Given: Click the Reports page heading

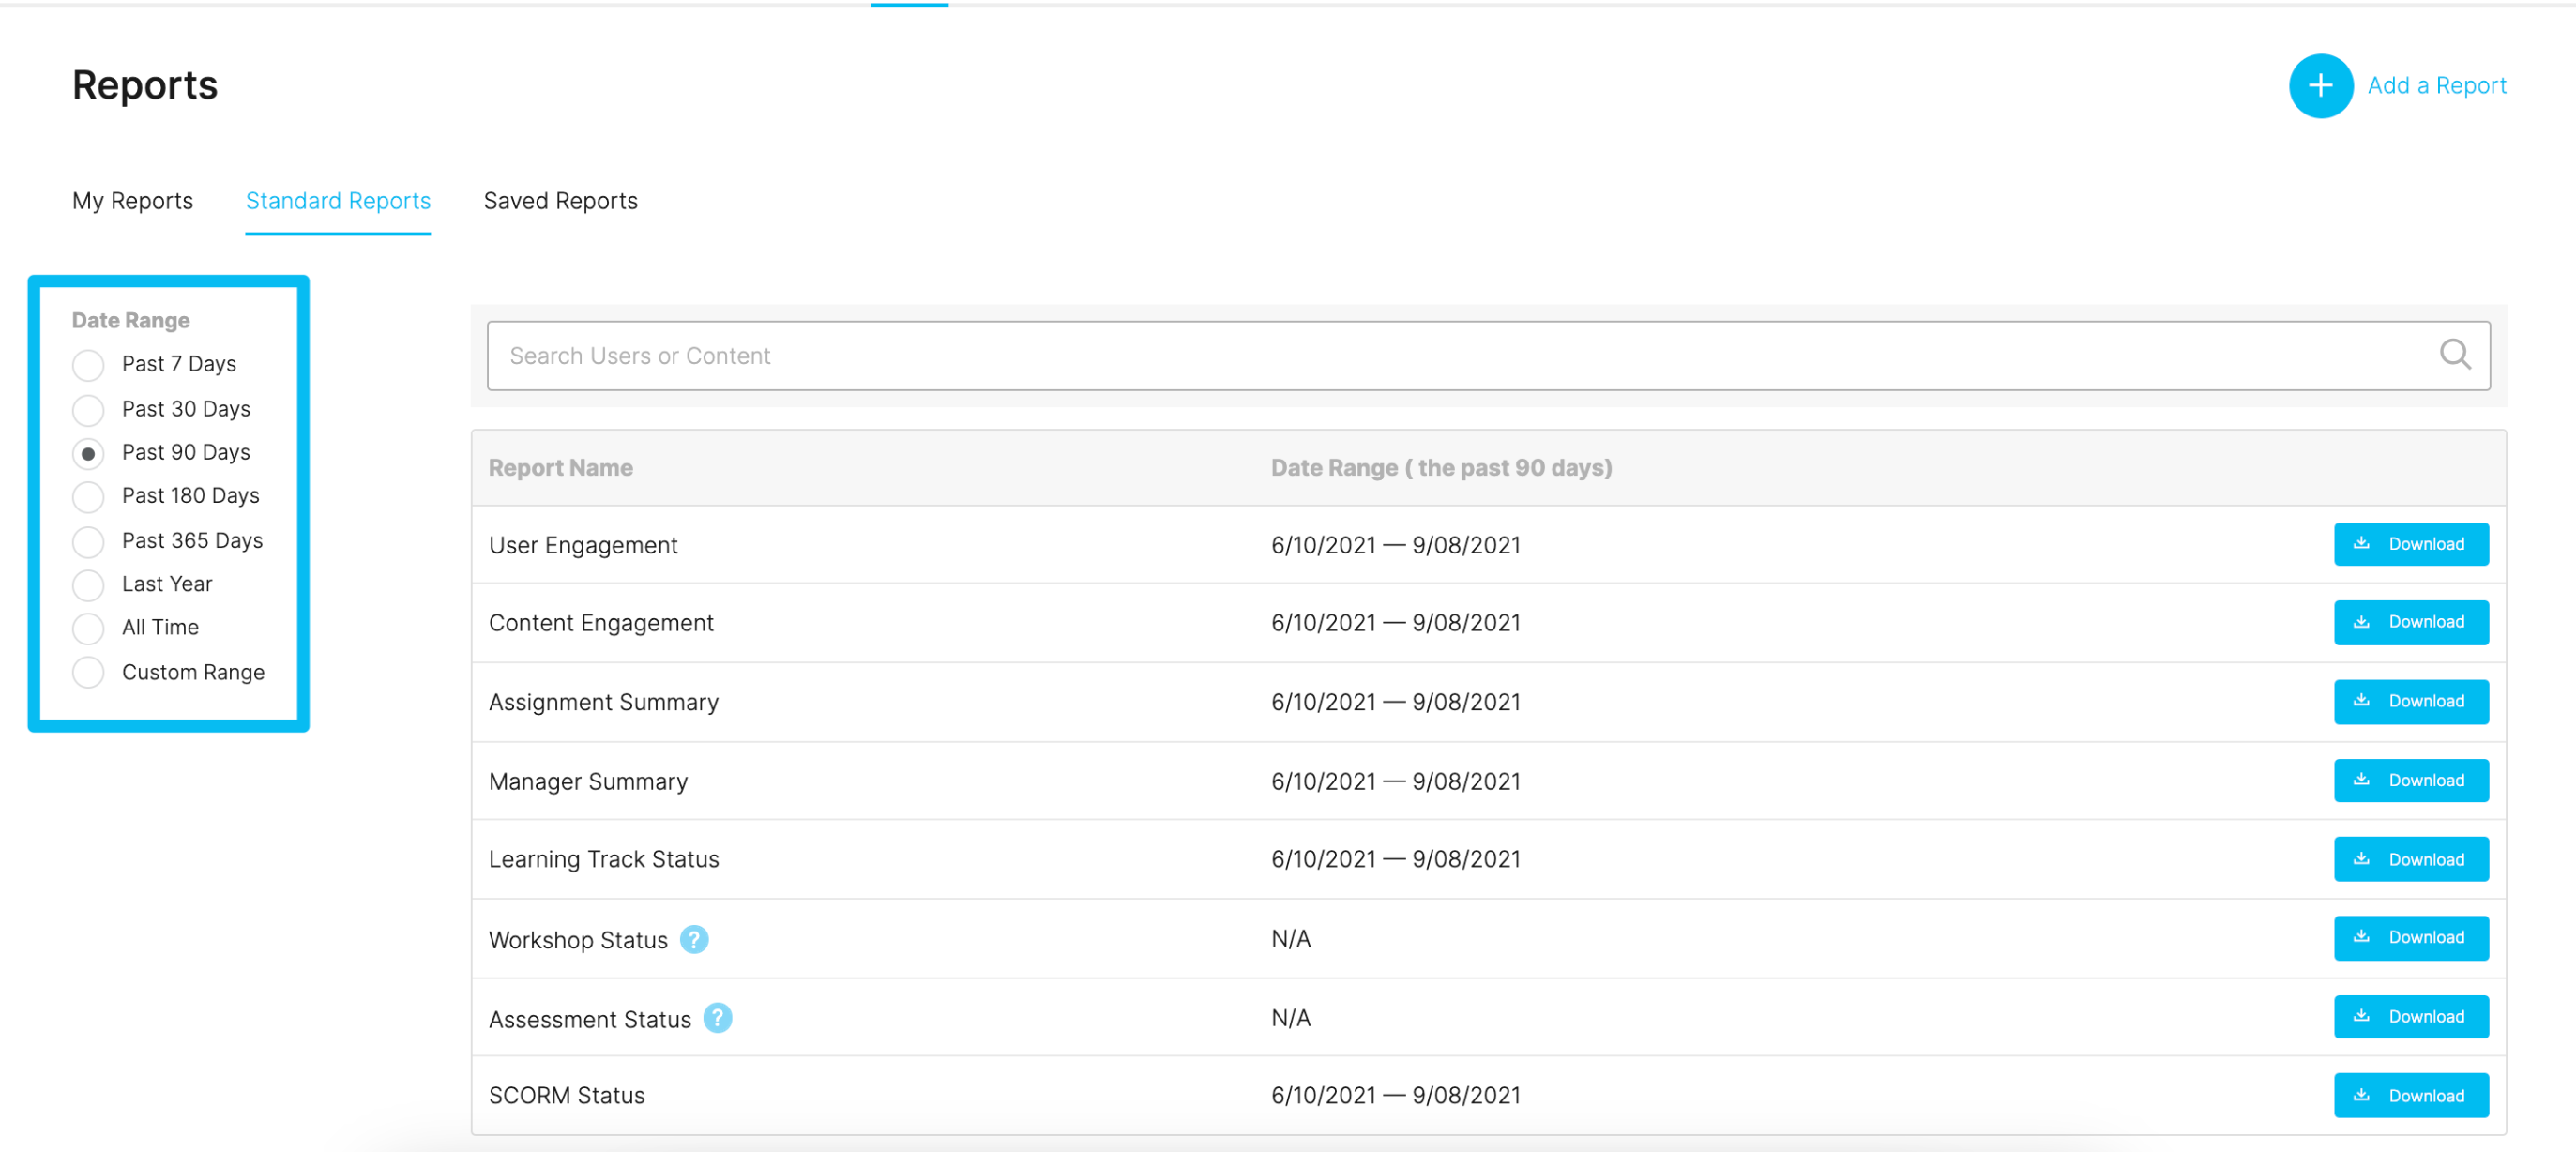Looking at the screenshot, I should [x=145, y=85].
